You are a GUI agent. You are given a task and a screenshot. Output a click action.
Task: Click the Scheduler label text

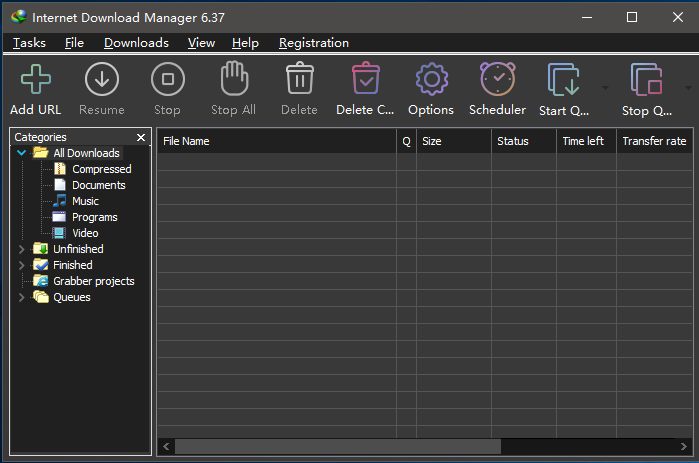click(498, 110)
